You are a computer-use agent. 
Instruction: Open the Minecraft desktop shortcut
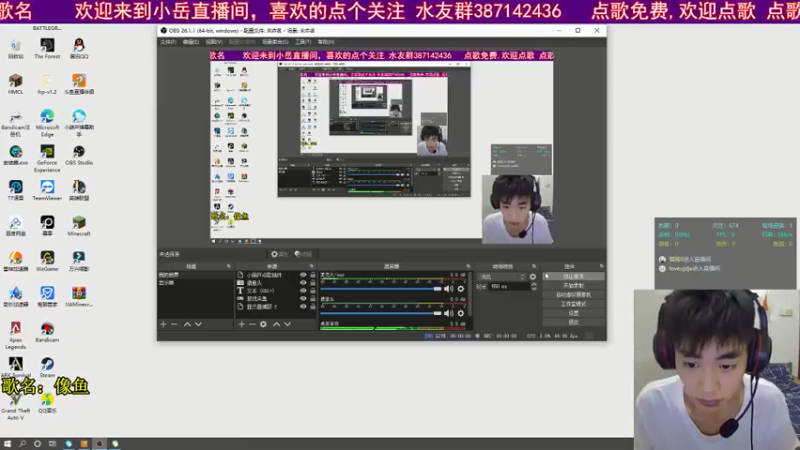[79, 226]
